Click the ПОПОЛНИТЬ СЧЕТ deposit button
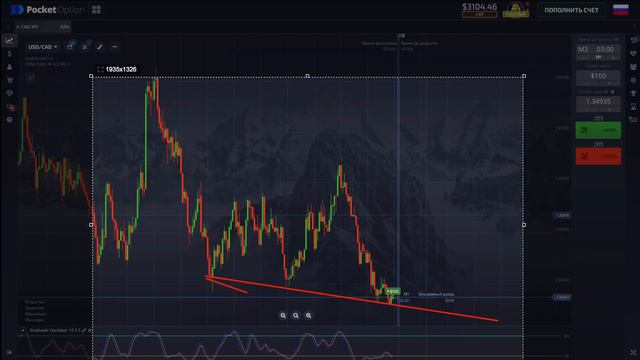 coord(571,10)
